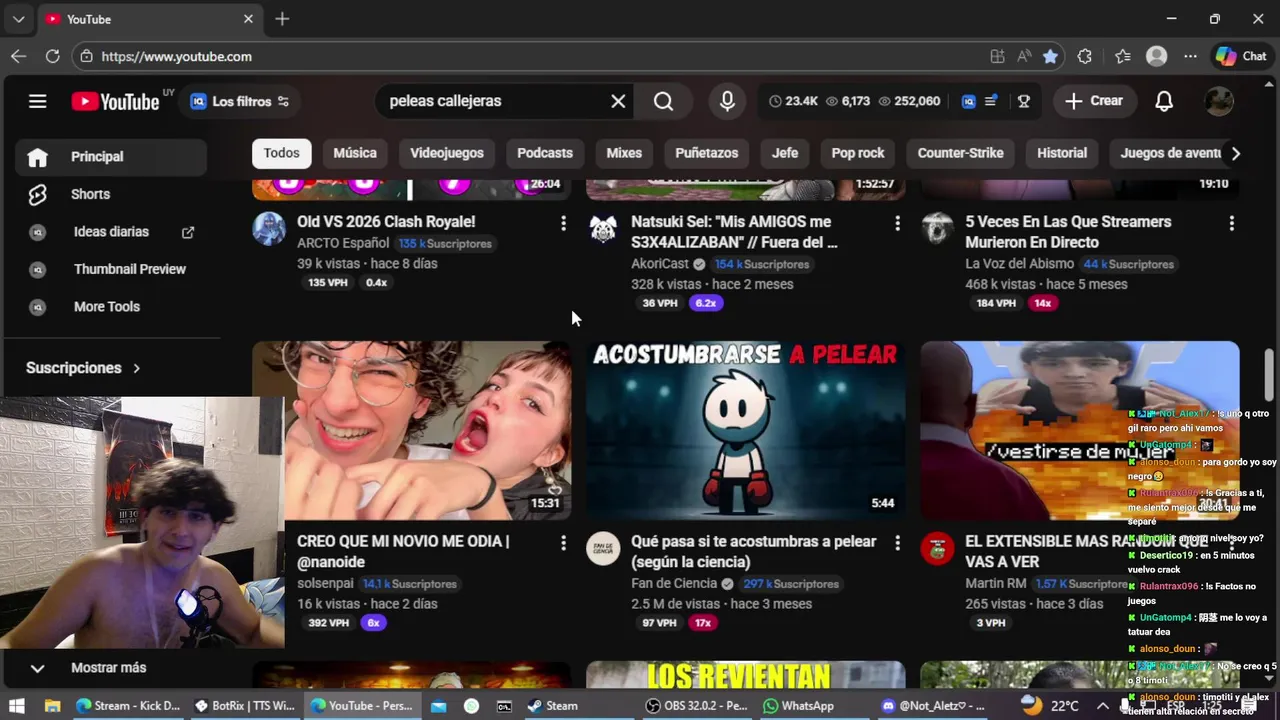Open the browser favorites list icon
This screenshot has width=1280, height=720.
[x=1122, y=57]
